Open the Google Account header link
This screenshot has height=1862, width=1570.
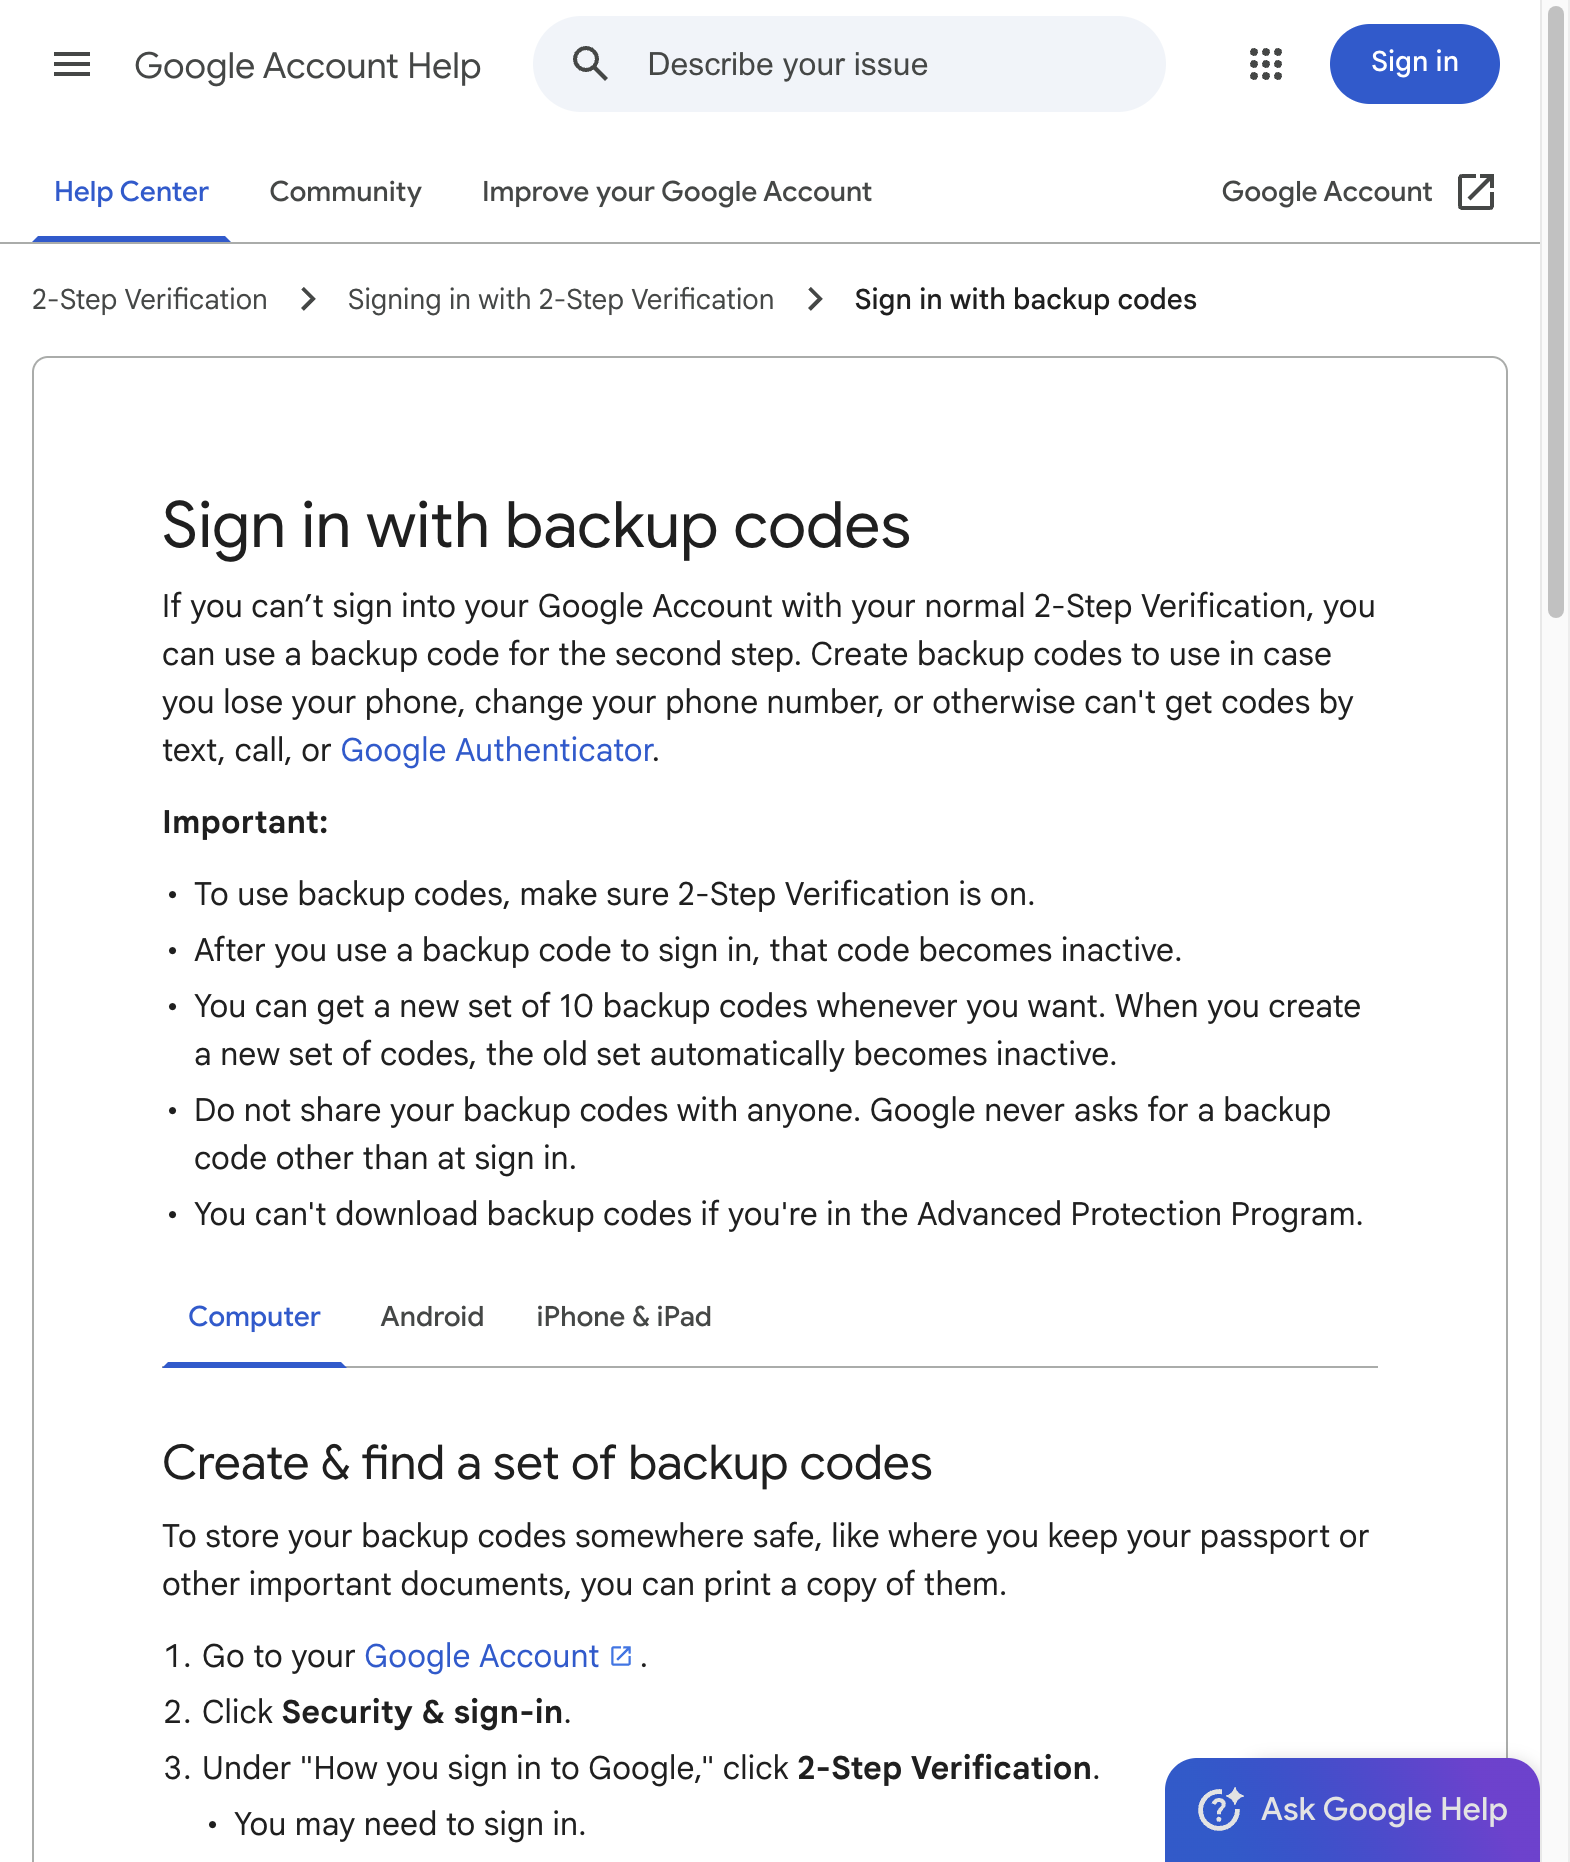(1357, 192)
